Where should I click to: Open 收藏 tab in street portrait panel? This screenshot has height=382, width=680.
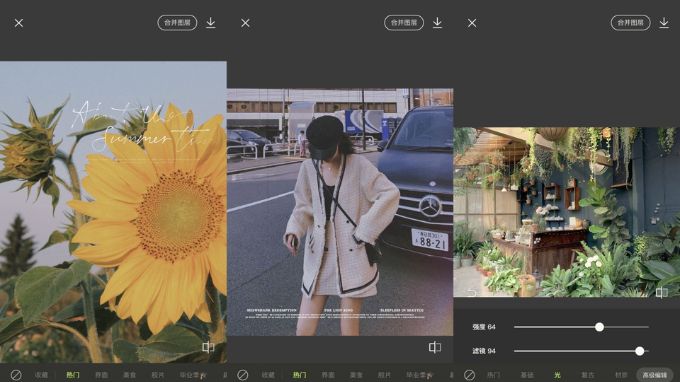pos(268,375)
